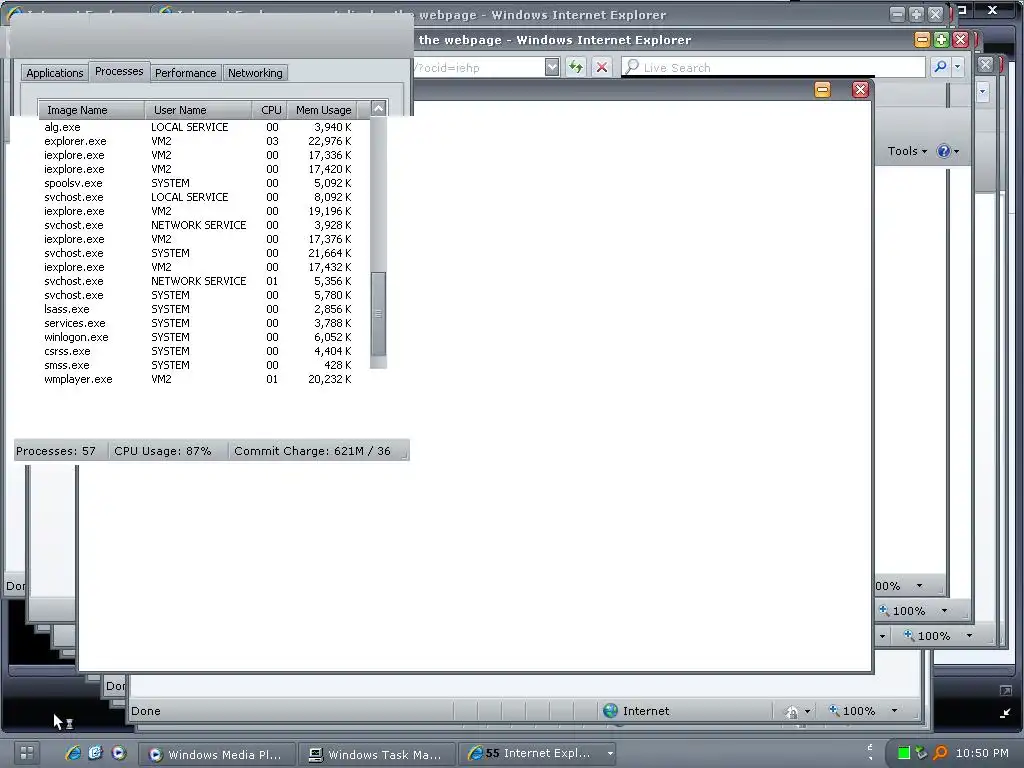The height and width of the screenshot is (768, 1024).
Task: Click the address bar showing ?ocid=iehp
Action: click(x=479, y=67)
